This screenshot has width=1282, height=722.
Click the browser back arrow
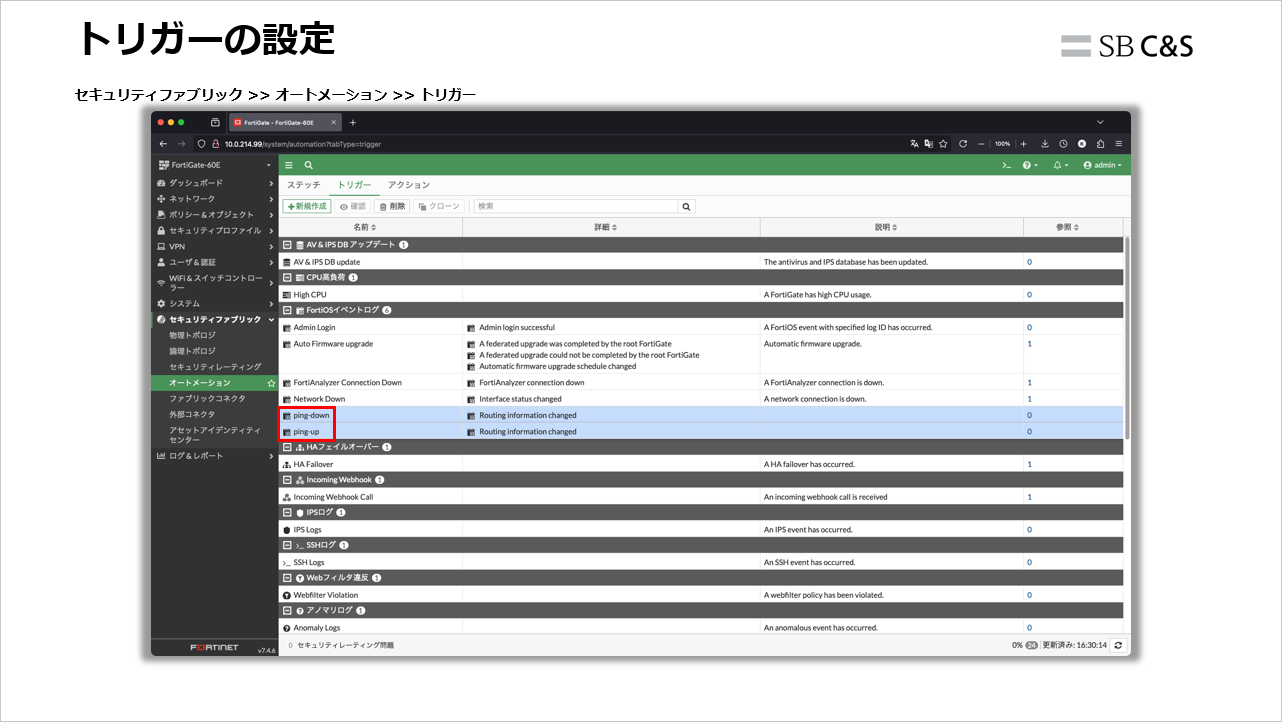163,144
